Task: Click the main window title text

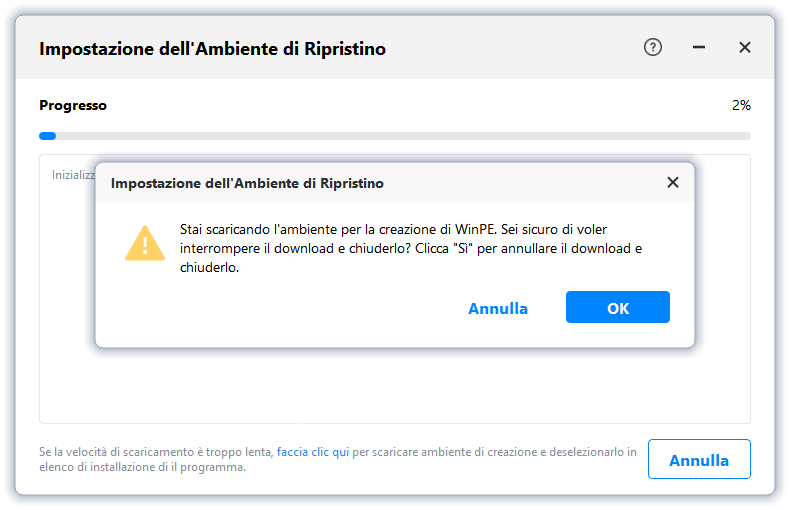Action: click(x=212, y=48)
